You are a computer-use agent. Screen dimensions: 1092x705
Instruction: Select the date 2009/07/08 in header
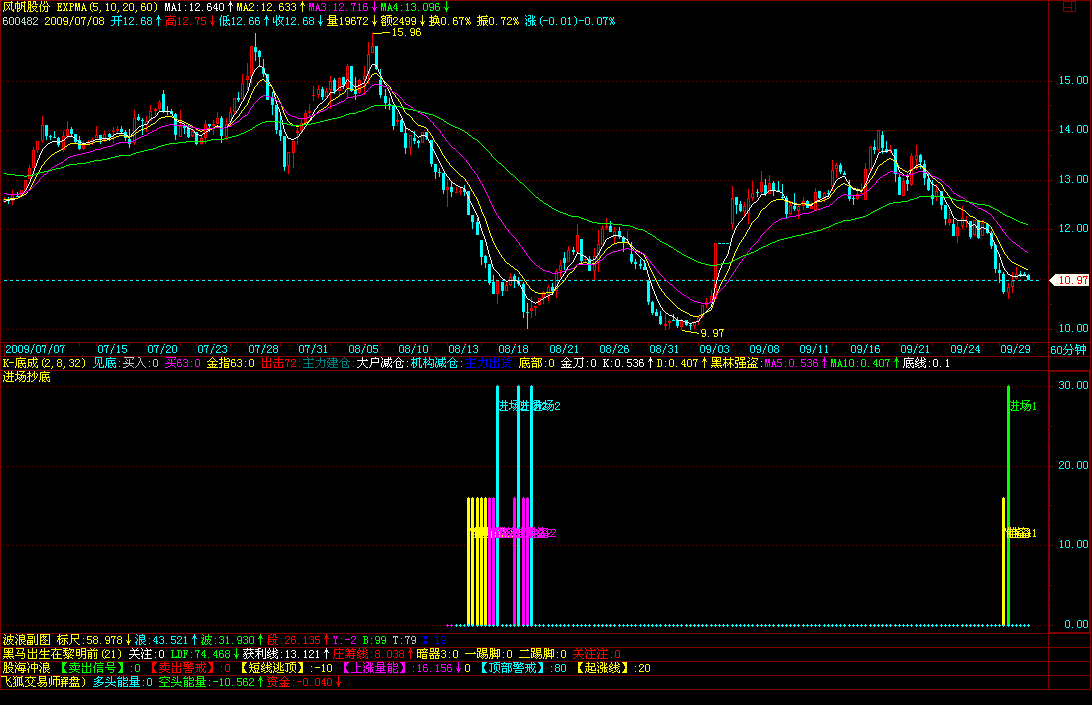click(x=75, y=21)
